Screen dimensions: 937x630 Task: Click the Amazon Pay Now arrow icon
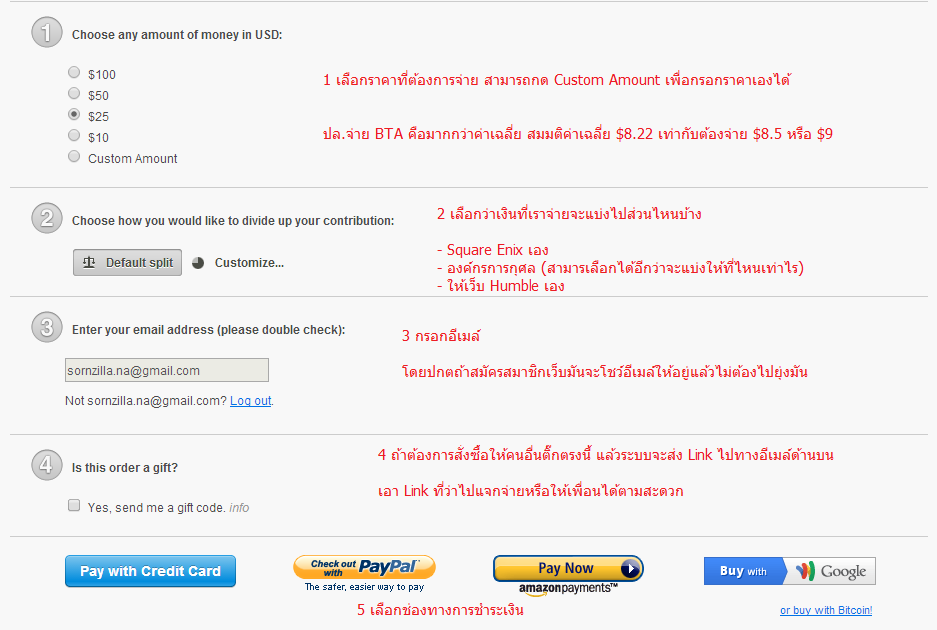pyautogui.click(x=630, y=568)
